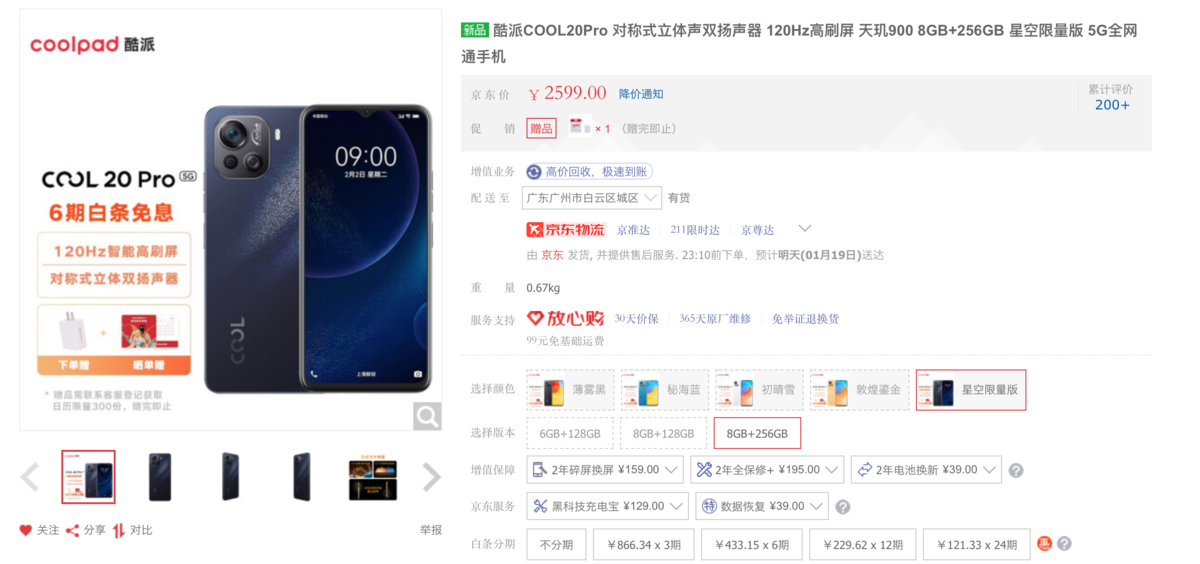Choose ¥866.34 x 3期 installment

(x=644, y=545)
